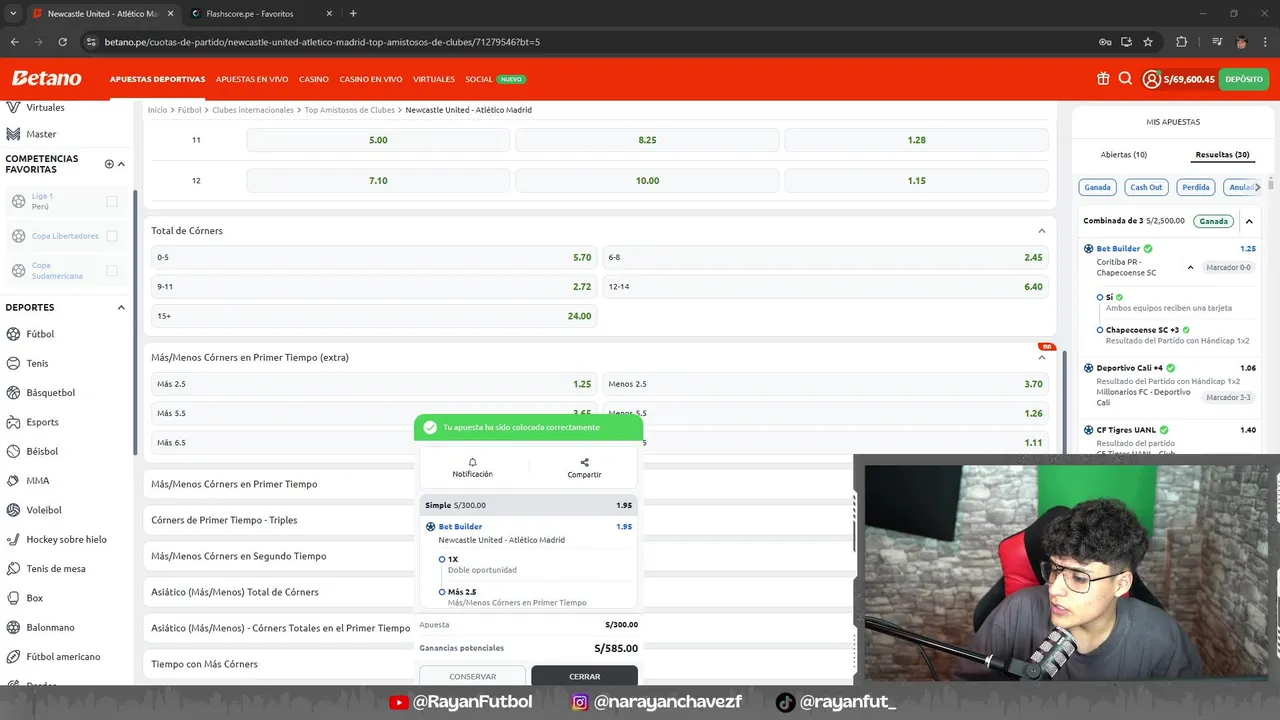Collapse the Combinada de 3 bet

pos(1248,221)
